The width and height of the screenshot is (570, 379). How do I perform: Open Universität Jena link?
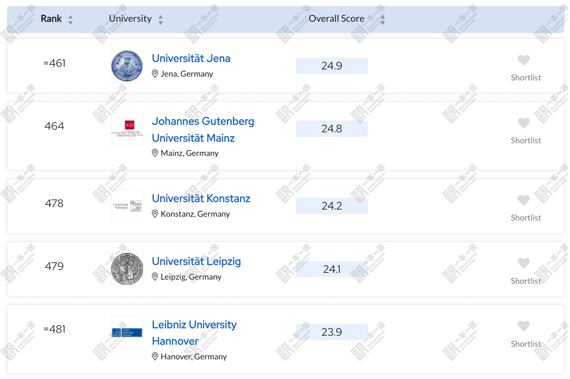coord(191,58)
